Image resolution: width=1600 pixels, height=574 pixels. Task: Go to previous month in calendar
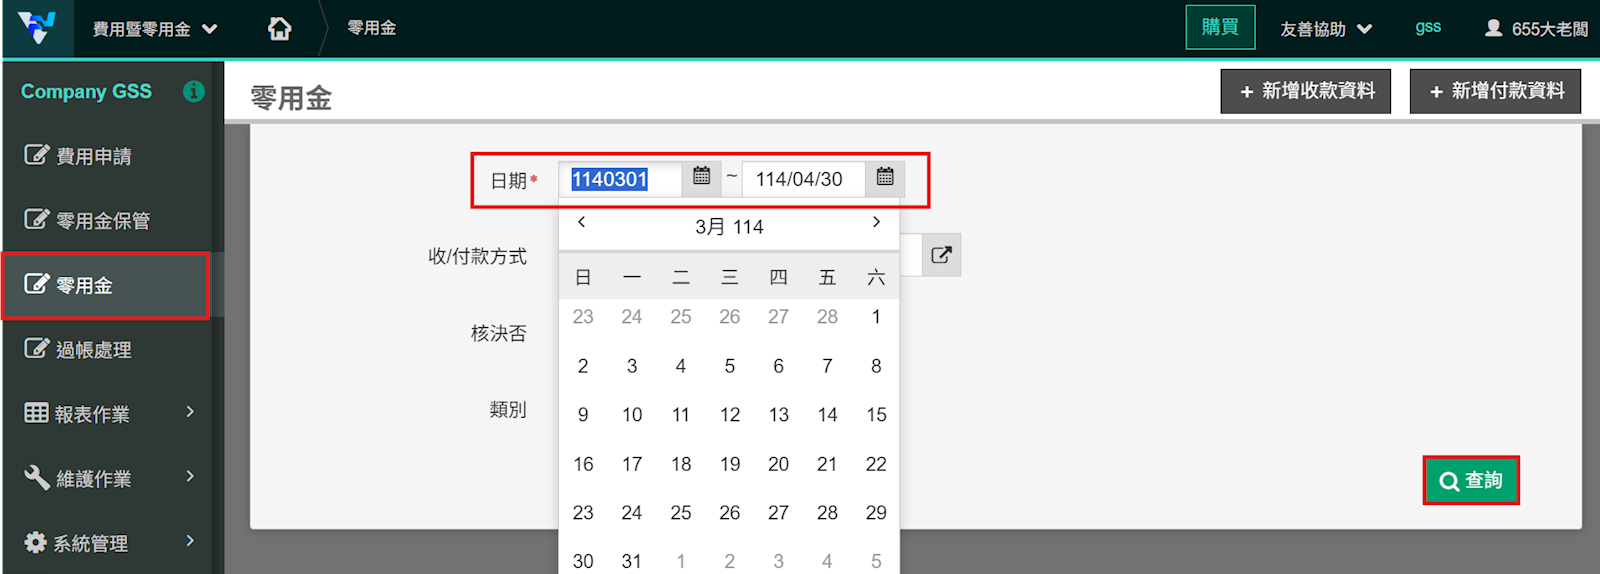582,222
